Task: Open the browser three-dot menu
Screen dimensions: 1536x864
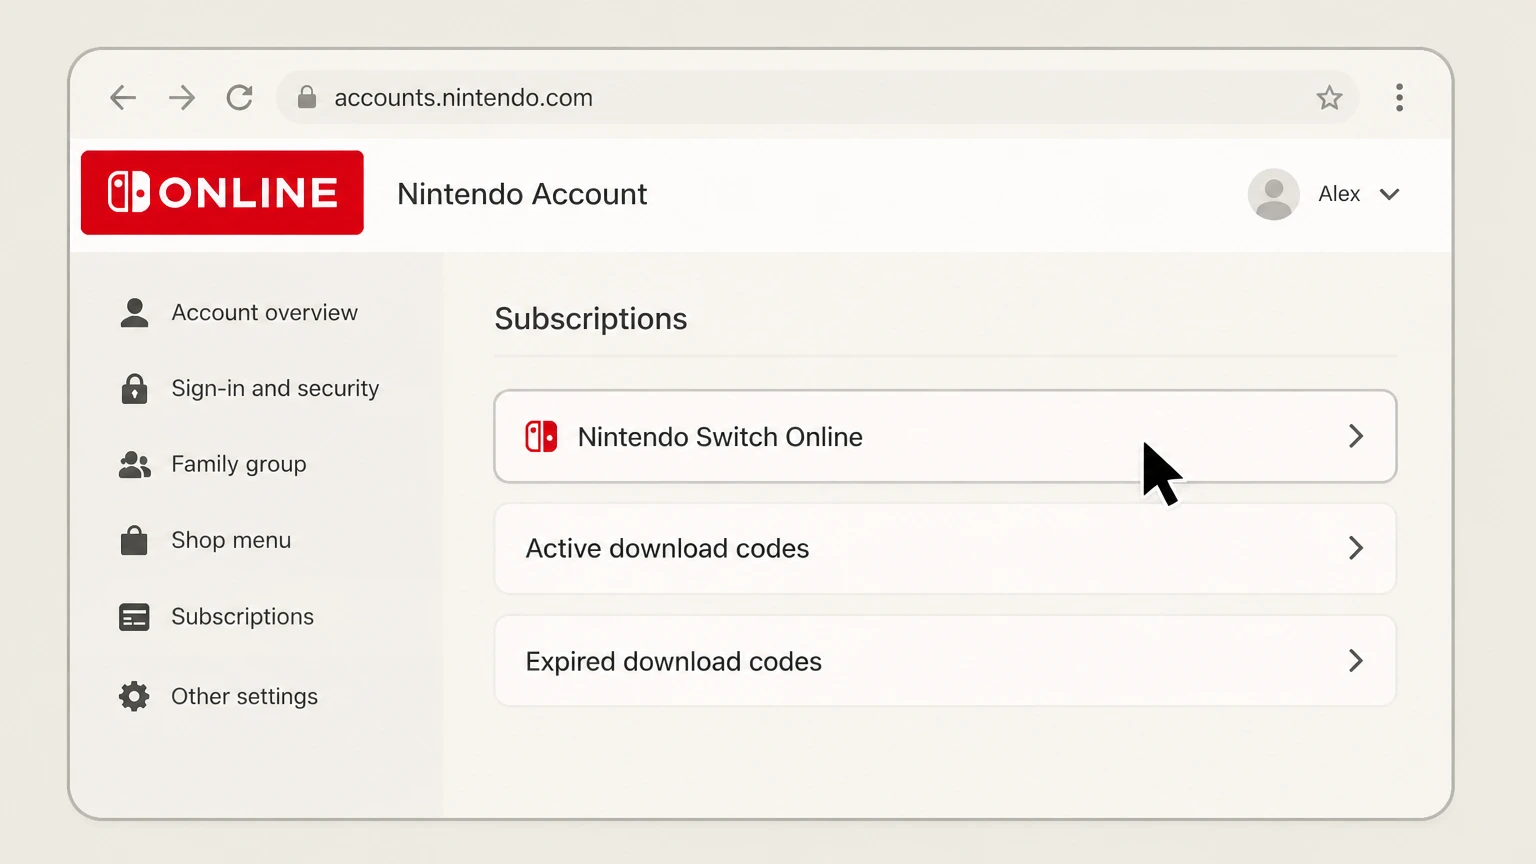Action: pos(1399,97)
